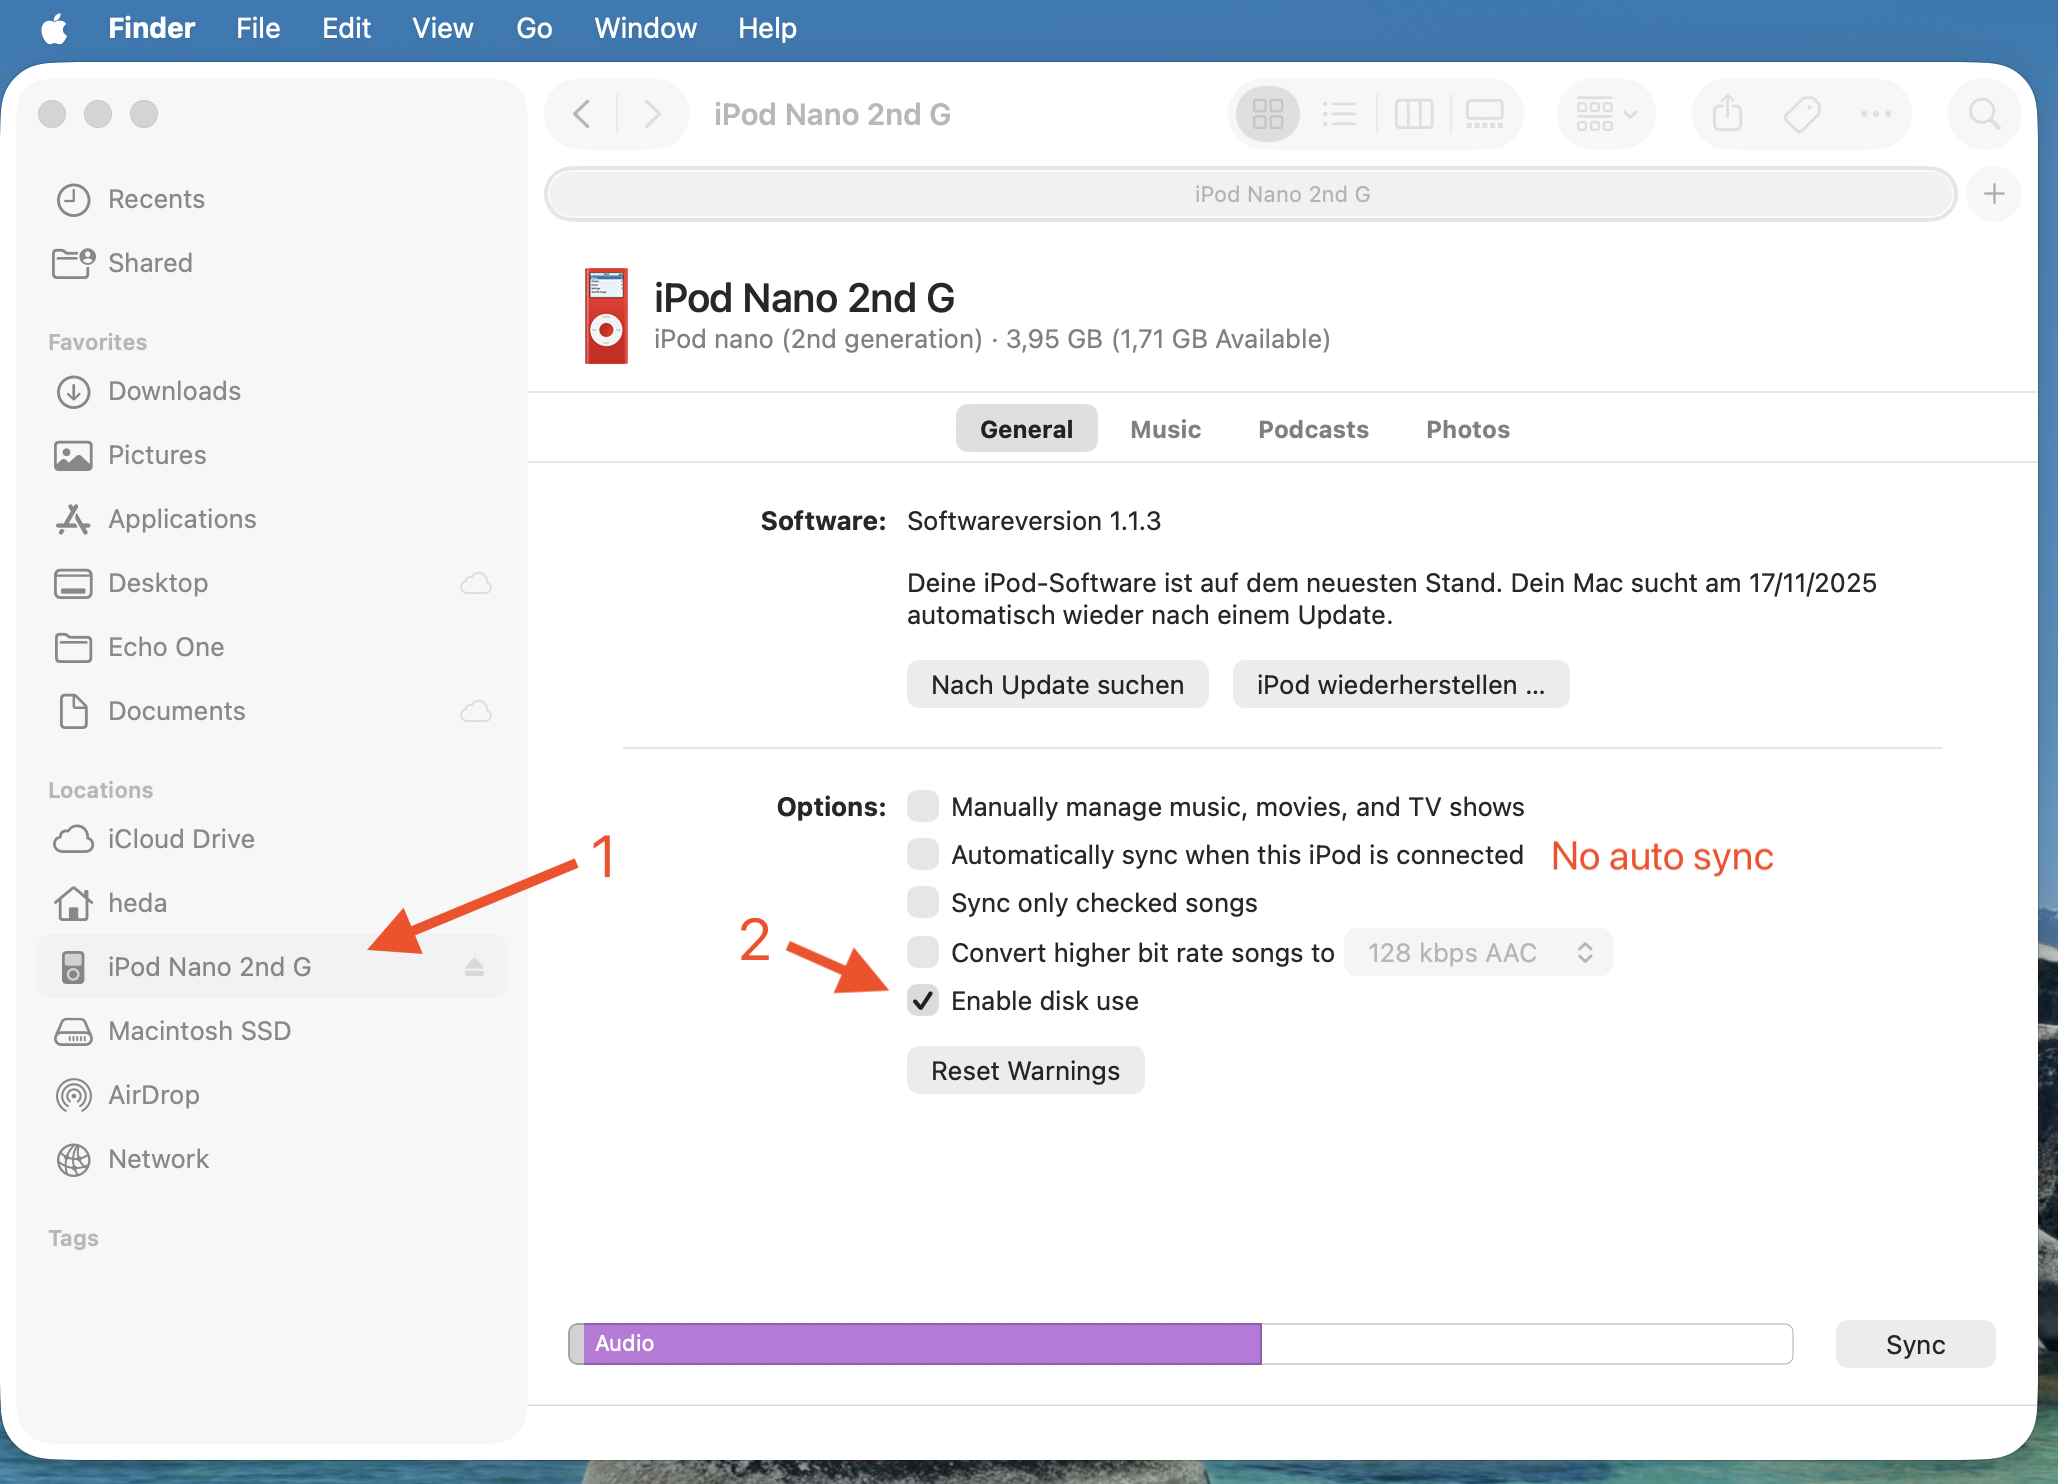Click the Share toolbar icon
The image size is (2058, 1484).
1727,114
